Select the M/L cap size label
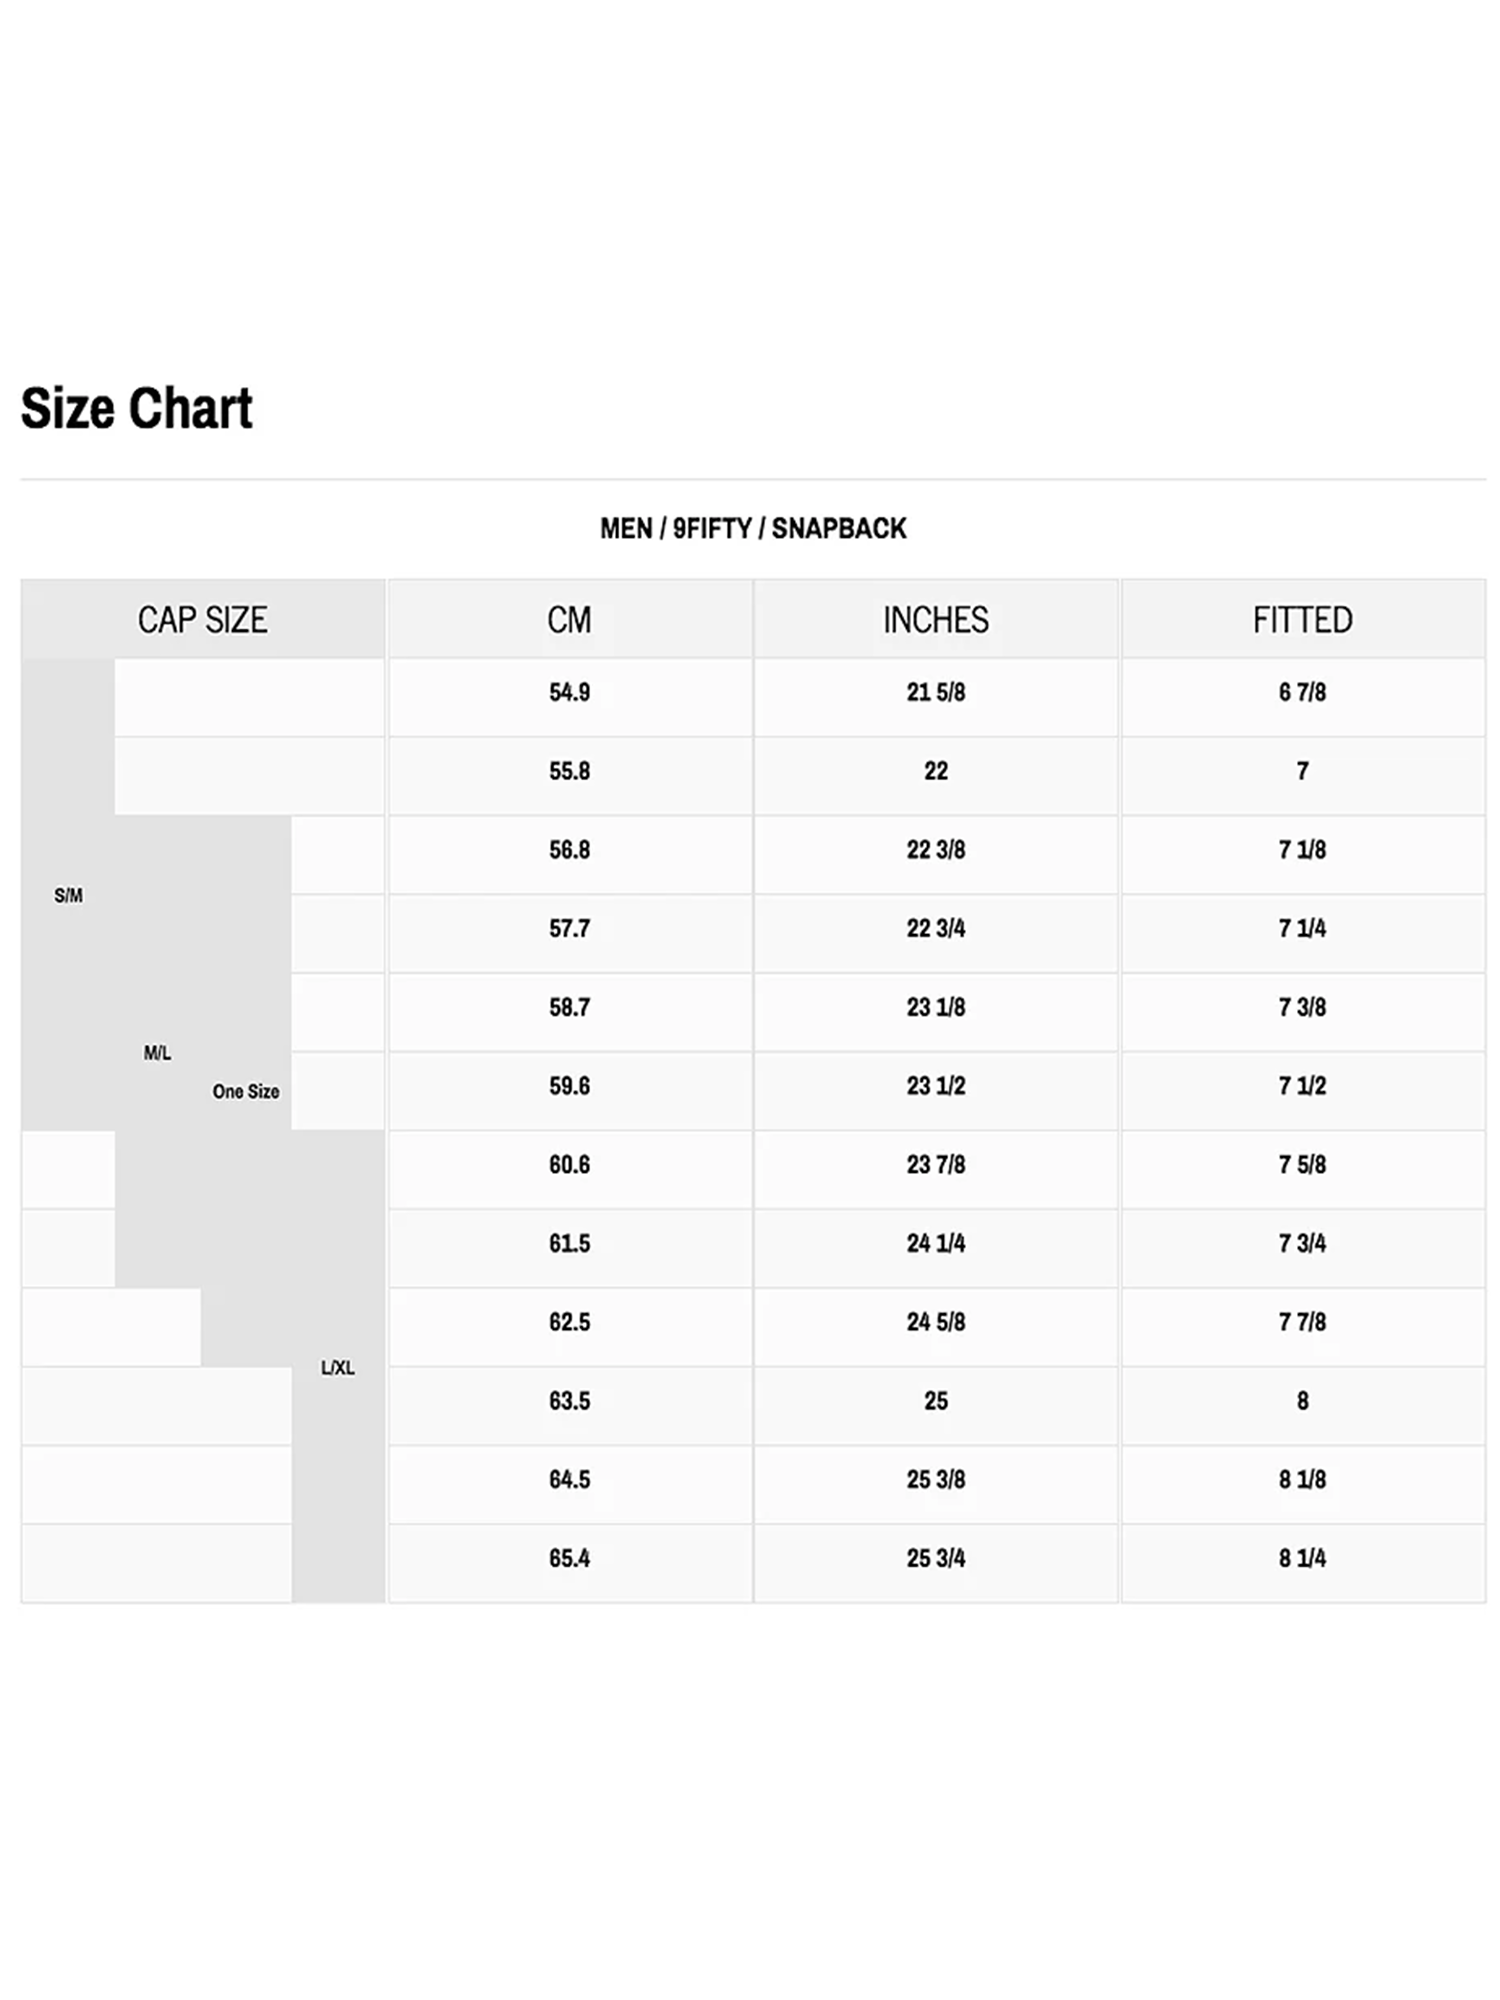1500x2000 pixels. click(x=157, y=1053)
